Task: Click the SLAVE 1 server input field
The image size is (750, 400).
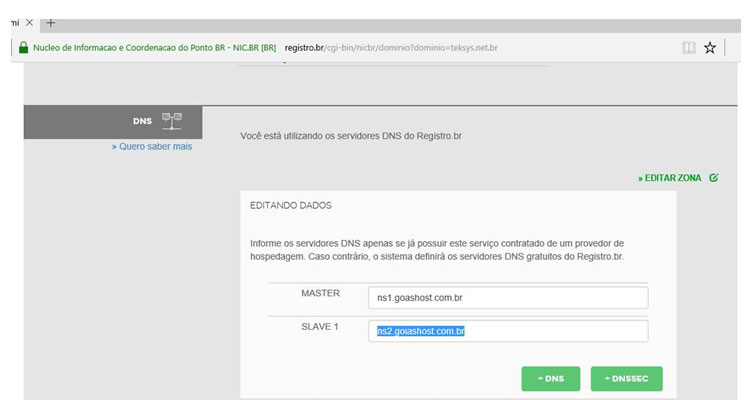Action: pyautogui.click(x=507, y=331)
